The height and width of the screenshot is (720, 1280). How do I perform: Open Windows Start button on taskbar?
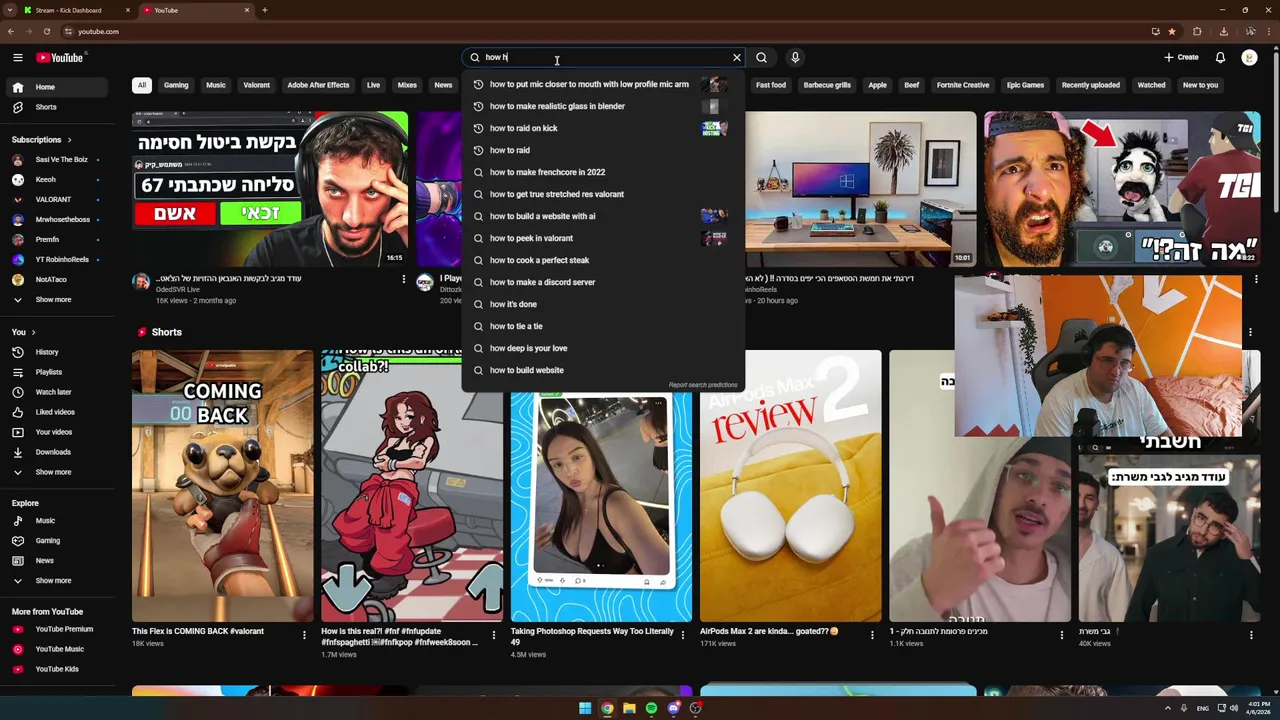coord(585,708)
